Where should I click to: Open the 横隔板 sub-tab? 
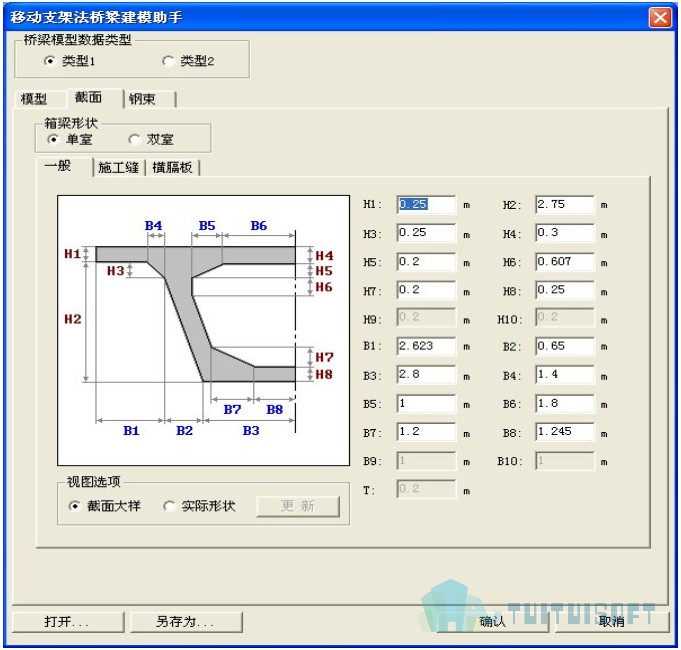point(172,168)
